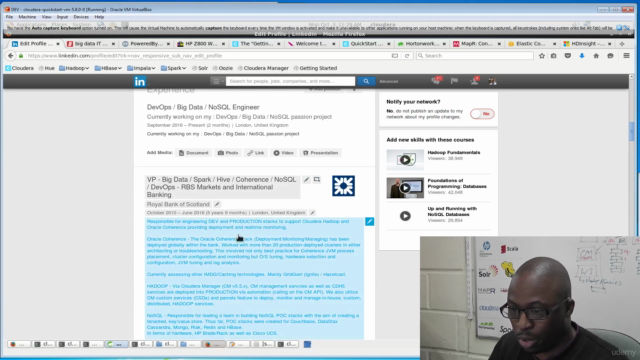The width and height of the screenshot is (640, 360).
Task: Play Hadoop Fundamentals course thumbnail
Action: [x=405, y=160]
